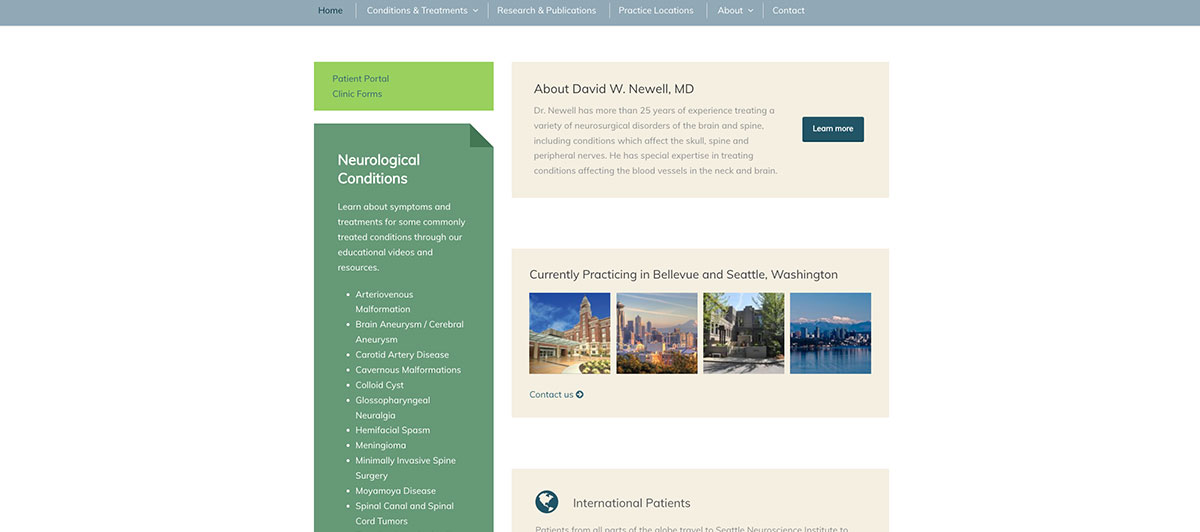The height and width of the screenshot is (532, 1200).
Task: Open Minimally Invasive Spine Surgery link
Action: (406, 468)
